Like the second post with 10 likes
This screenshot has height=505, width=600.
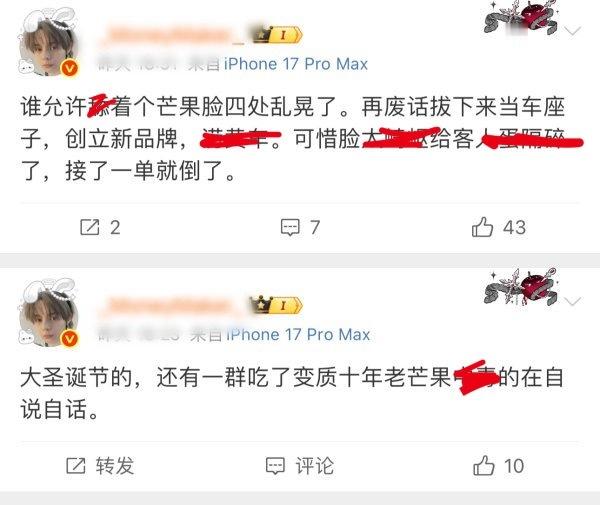pyautogui.click(x=484, y=465)
